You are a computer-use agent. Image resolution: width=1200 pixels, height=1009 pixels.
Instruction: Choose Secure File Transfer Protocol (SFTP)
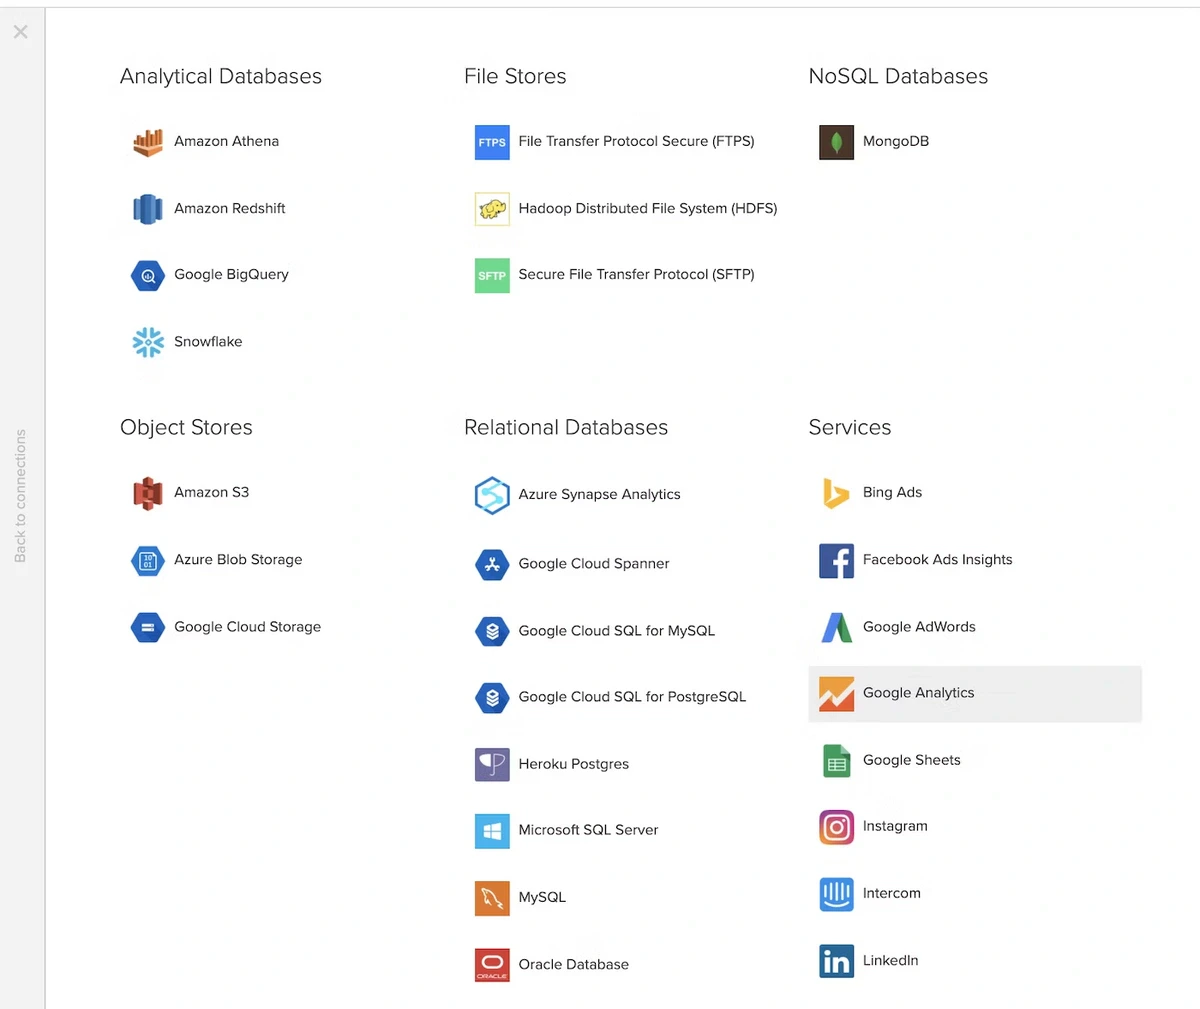636,275
